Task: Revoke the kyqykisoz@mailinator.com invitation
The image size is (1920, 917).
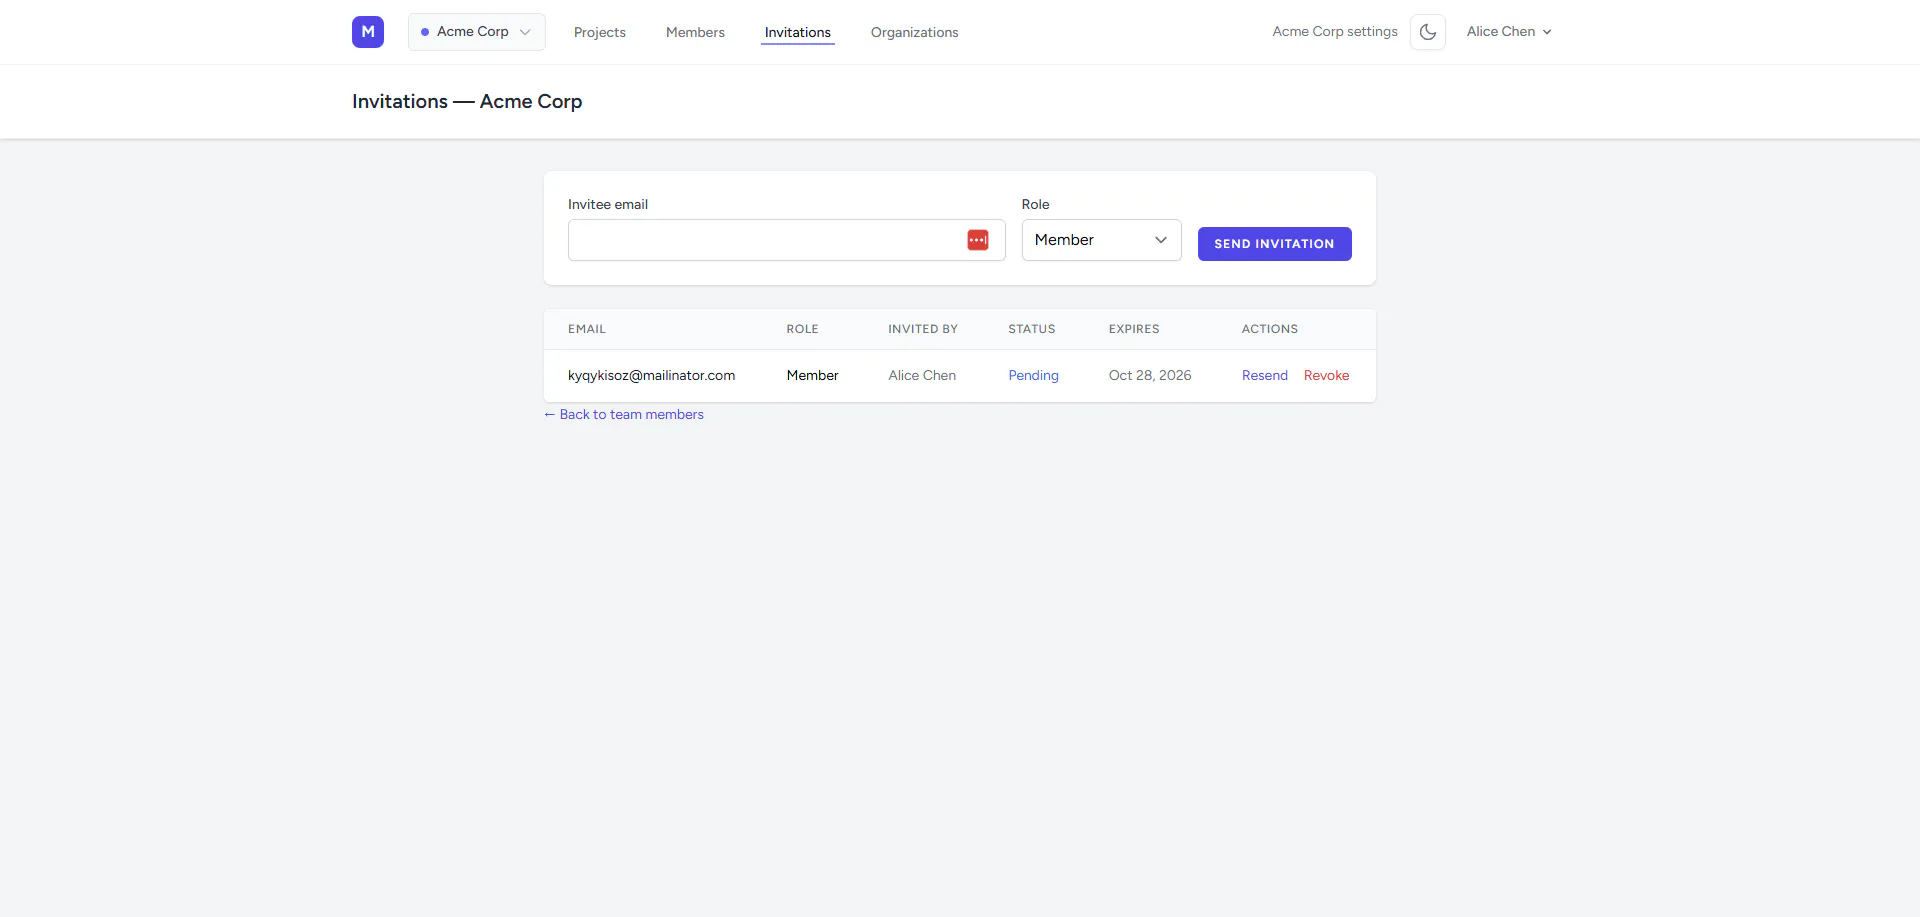Action: (1326, 376)
